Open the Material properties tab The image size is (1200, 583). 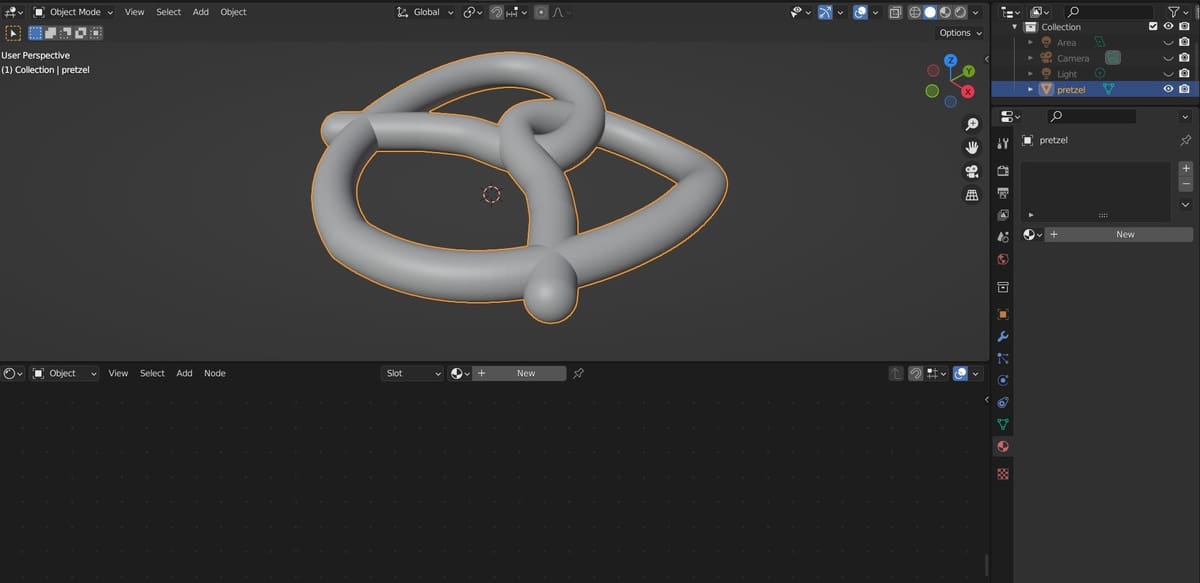pyautogui.click(x=1003, y=446)
